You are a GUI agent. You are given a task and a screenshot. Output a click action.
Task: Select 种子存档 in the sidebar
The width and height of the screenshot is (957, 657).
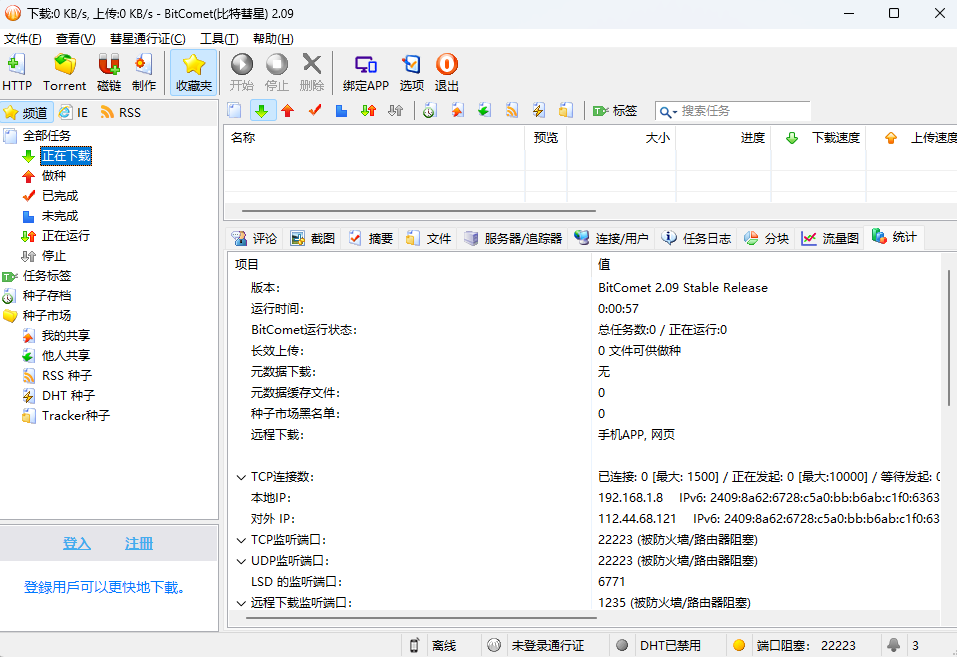point(47,296)
